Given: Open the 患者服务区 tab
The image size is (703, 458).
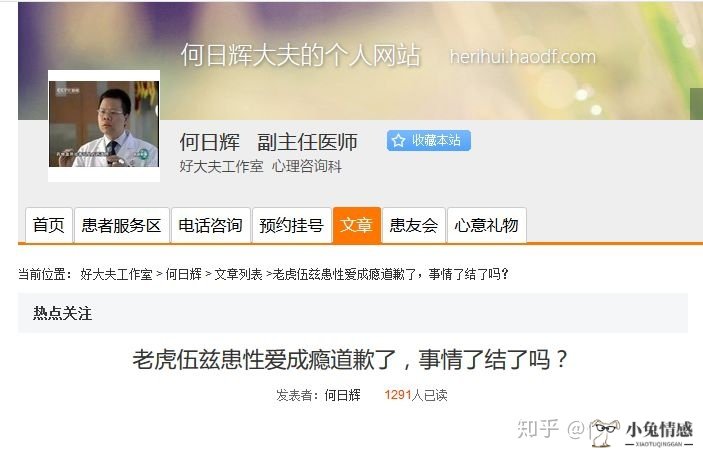Looking at the screenshot, I should [122, 225].
